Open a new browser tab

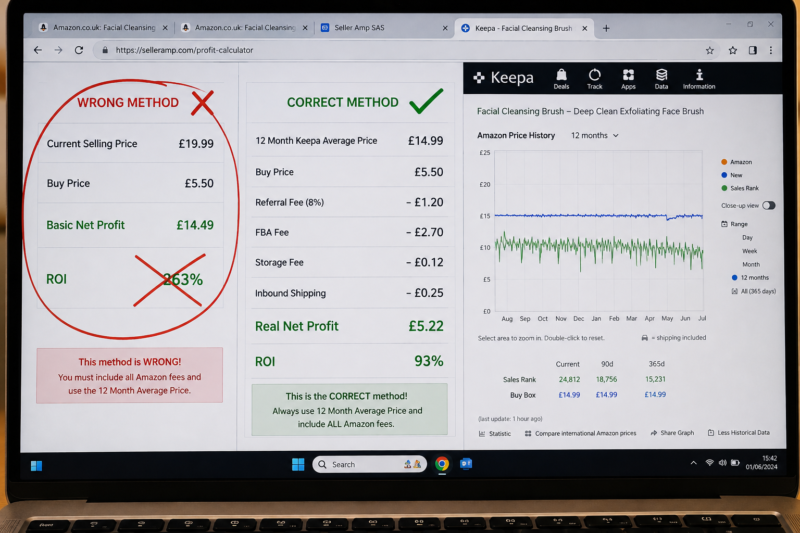(x=606, y=28)
